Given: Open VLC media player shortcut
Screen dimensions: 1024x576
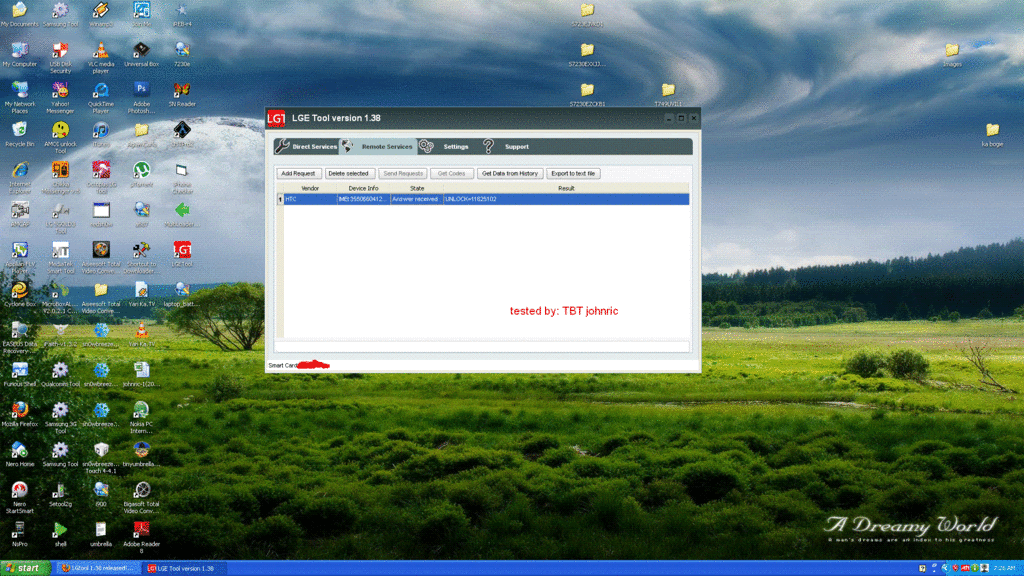Looking at the screenshot, I should click(101, 58).
